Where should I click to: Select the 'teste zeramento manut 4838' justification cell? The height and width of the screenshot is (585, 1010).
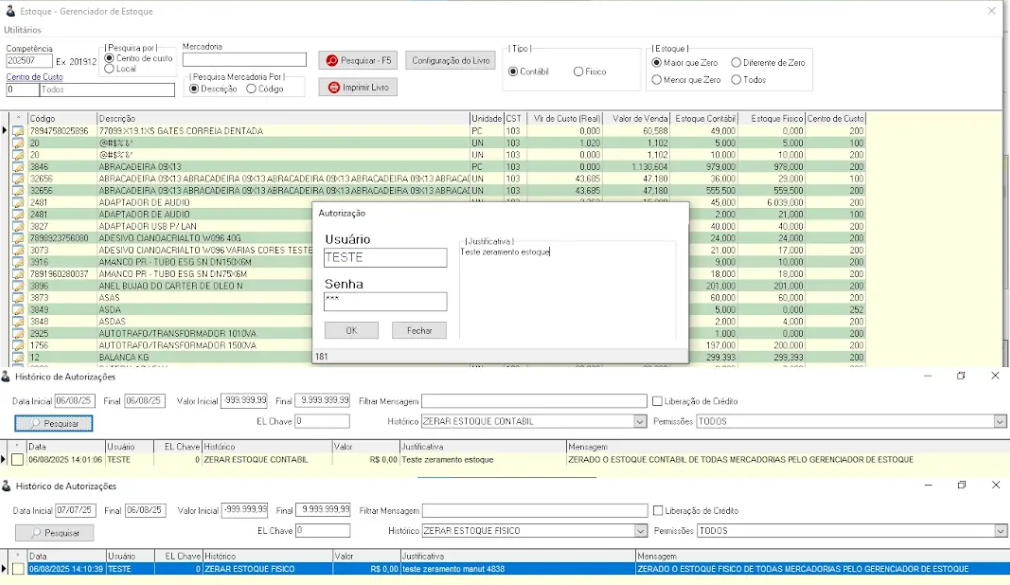pyautogui.click(x=517, y=569)
